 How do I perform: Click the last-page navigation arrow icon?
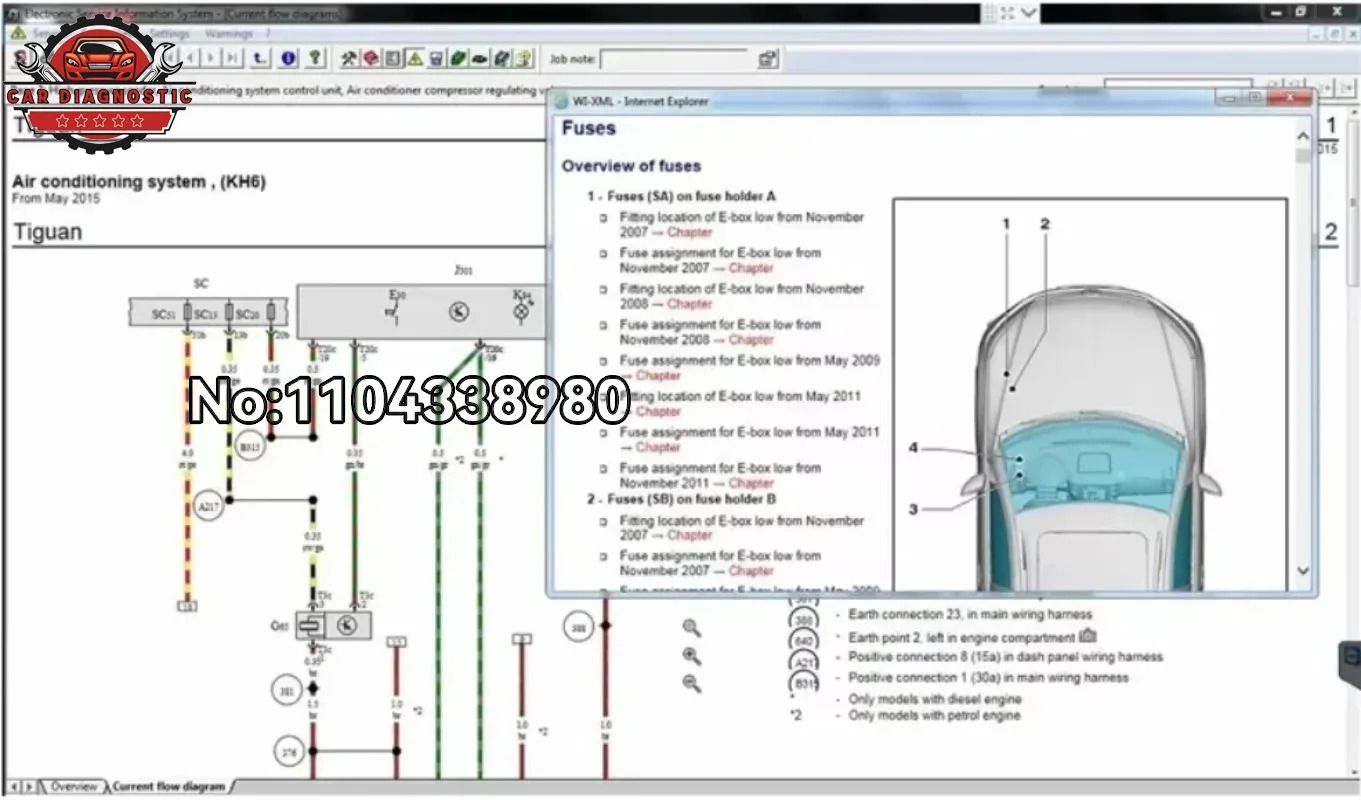pos(231,59)
